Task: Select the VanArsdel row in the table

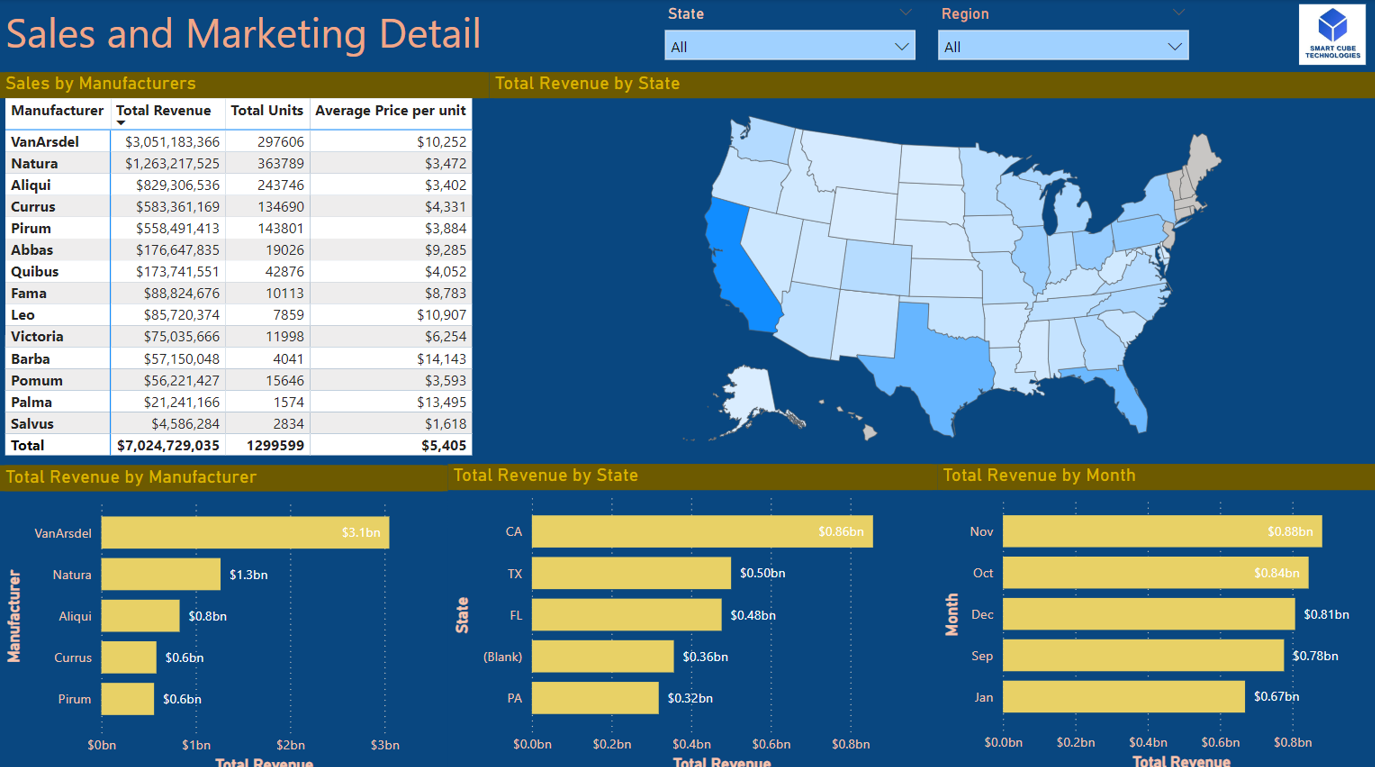Action: tap(45, 142)
